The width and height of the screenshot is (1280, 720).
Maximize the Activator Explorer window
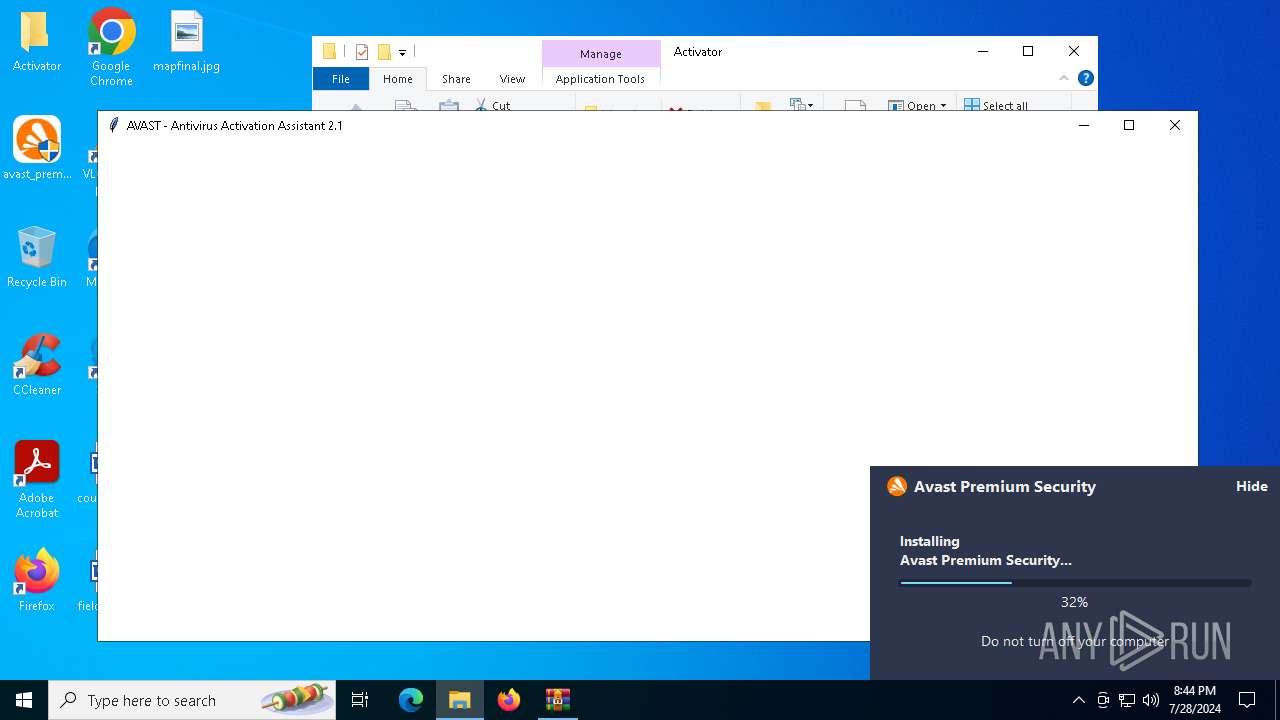[1028, 51]
